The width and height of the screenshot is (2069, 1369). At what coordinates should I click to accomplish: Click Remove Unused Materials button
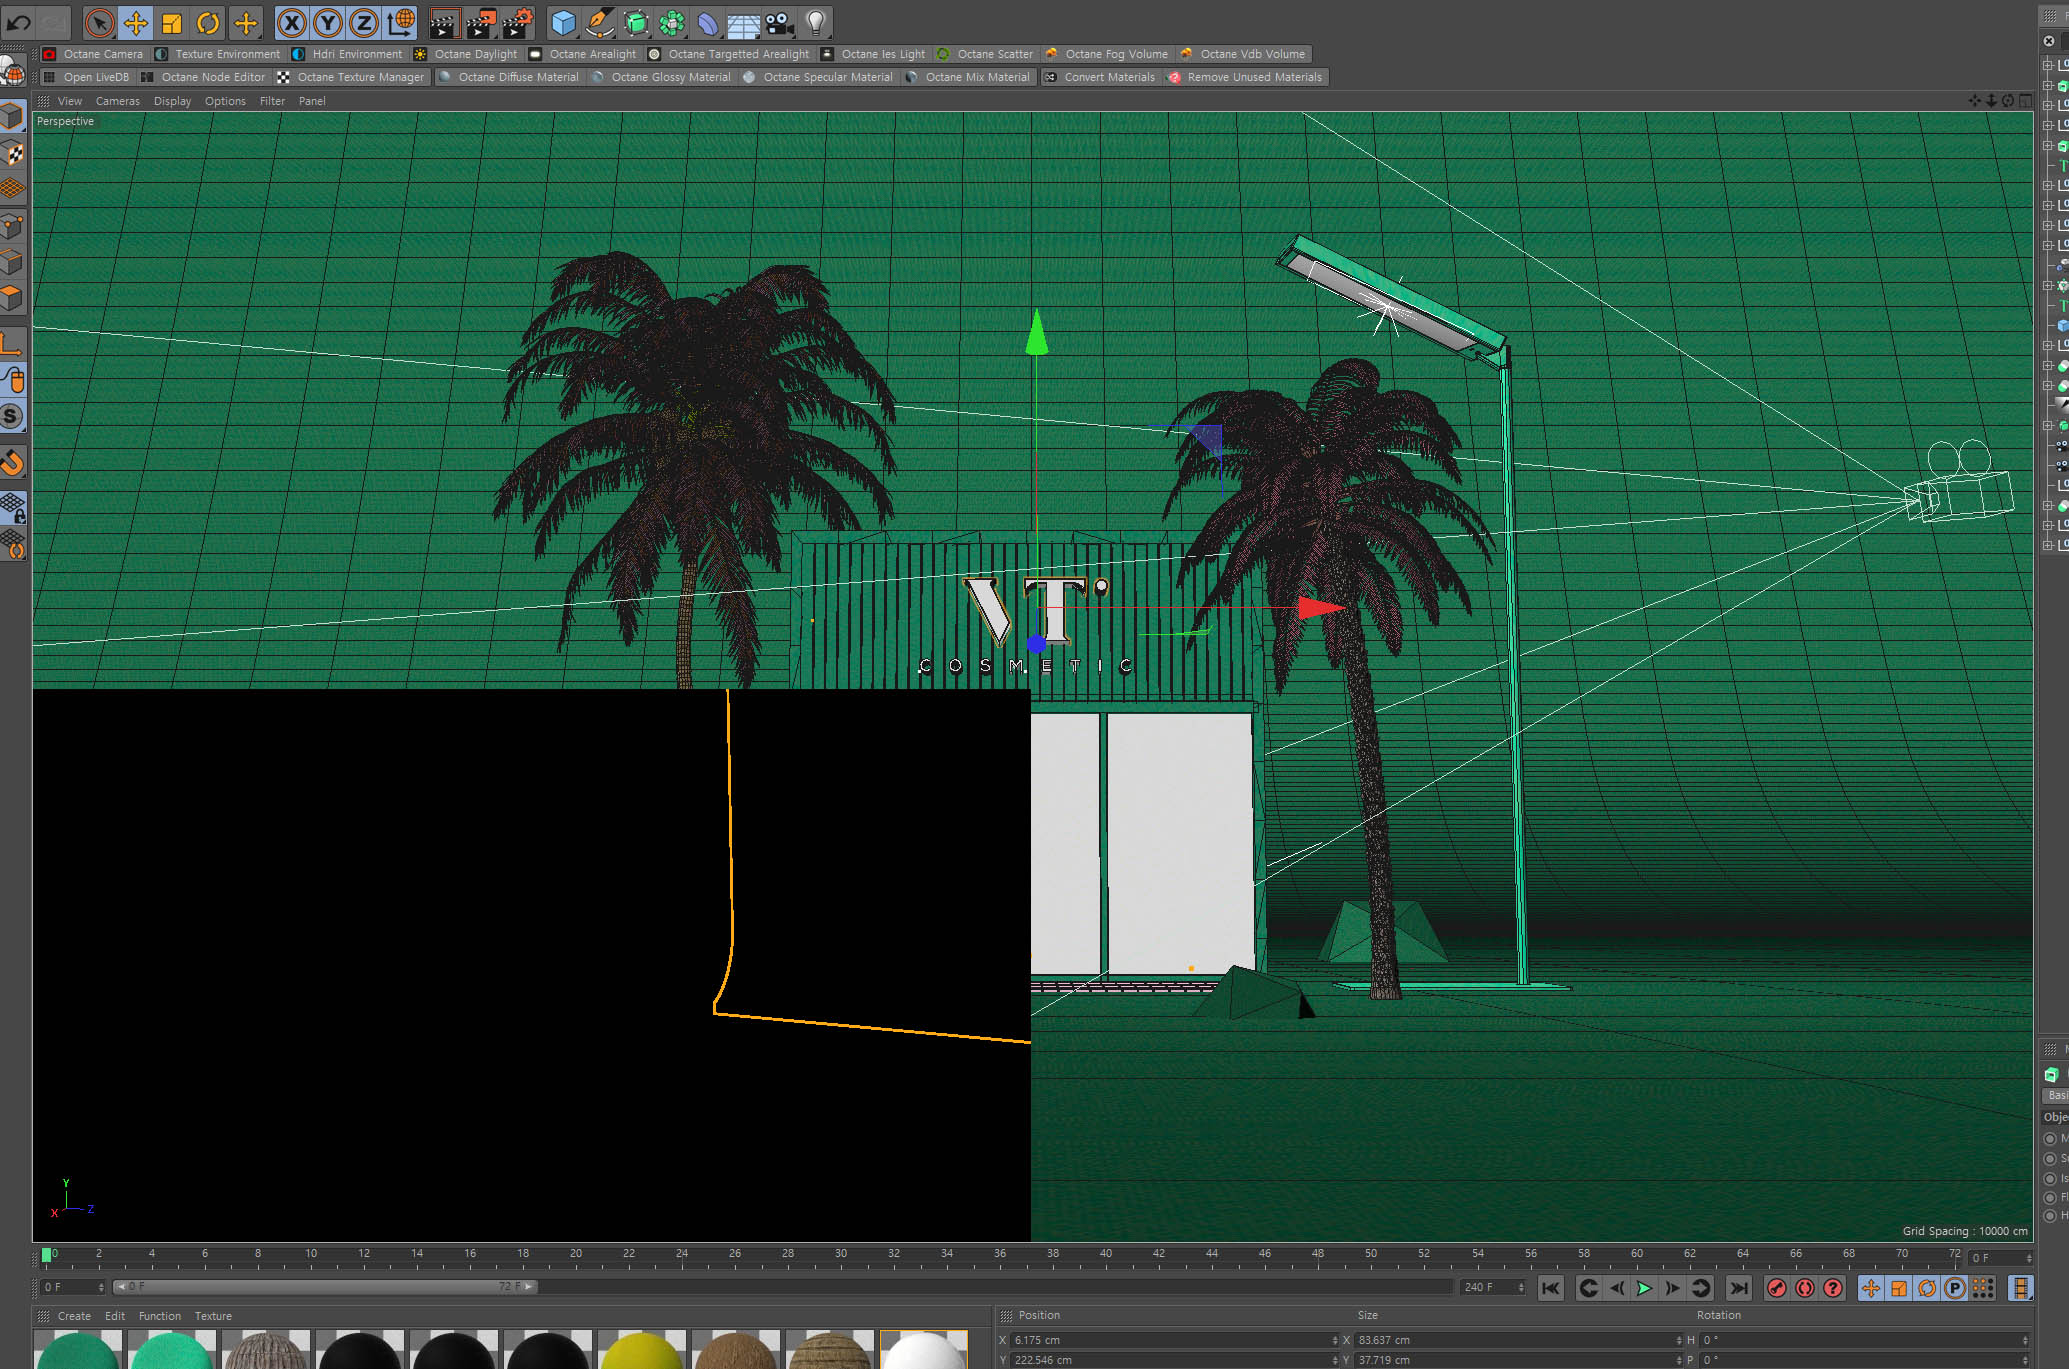point(1246,77)
